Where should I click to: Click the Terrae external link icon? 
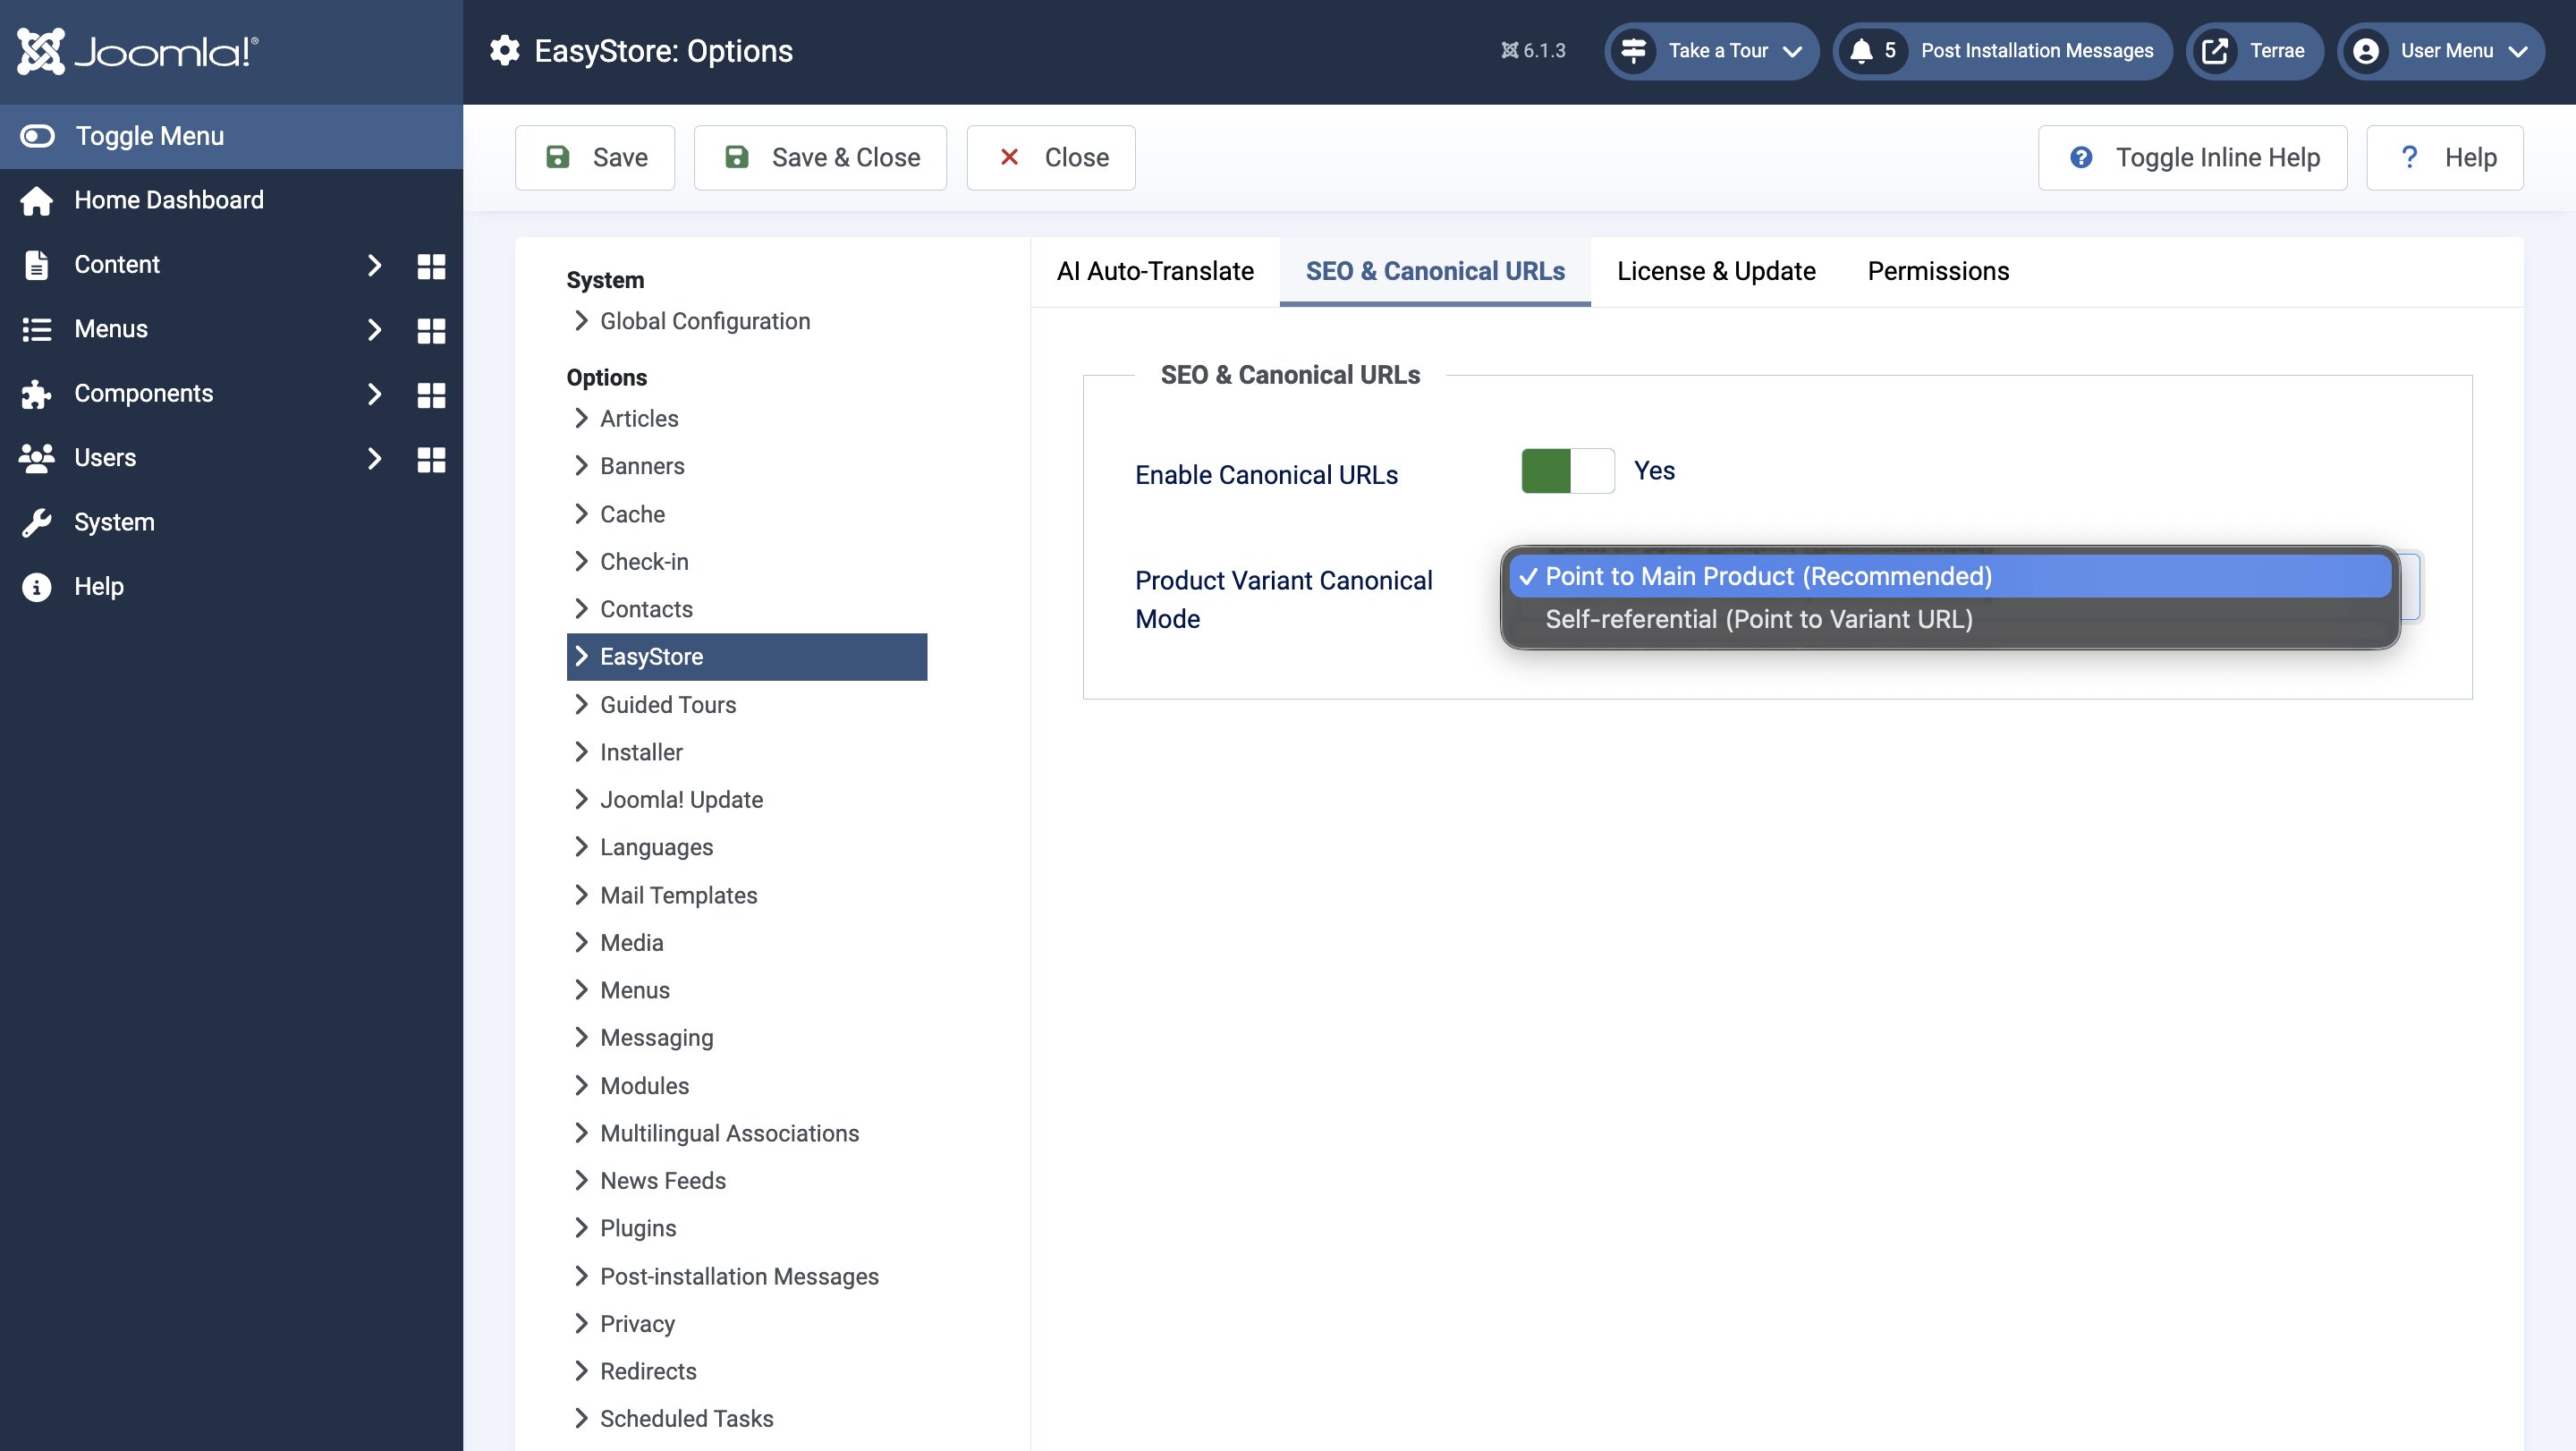click(2215, 51)
